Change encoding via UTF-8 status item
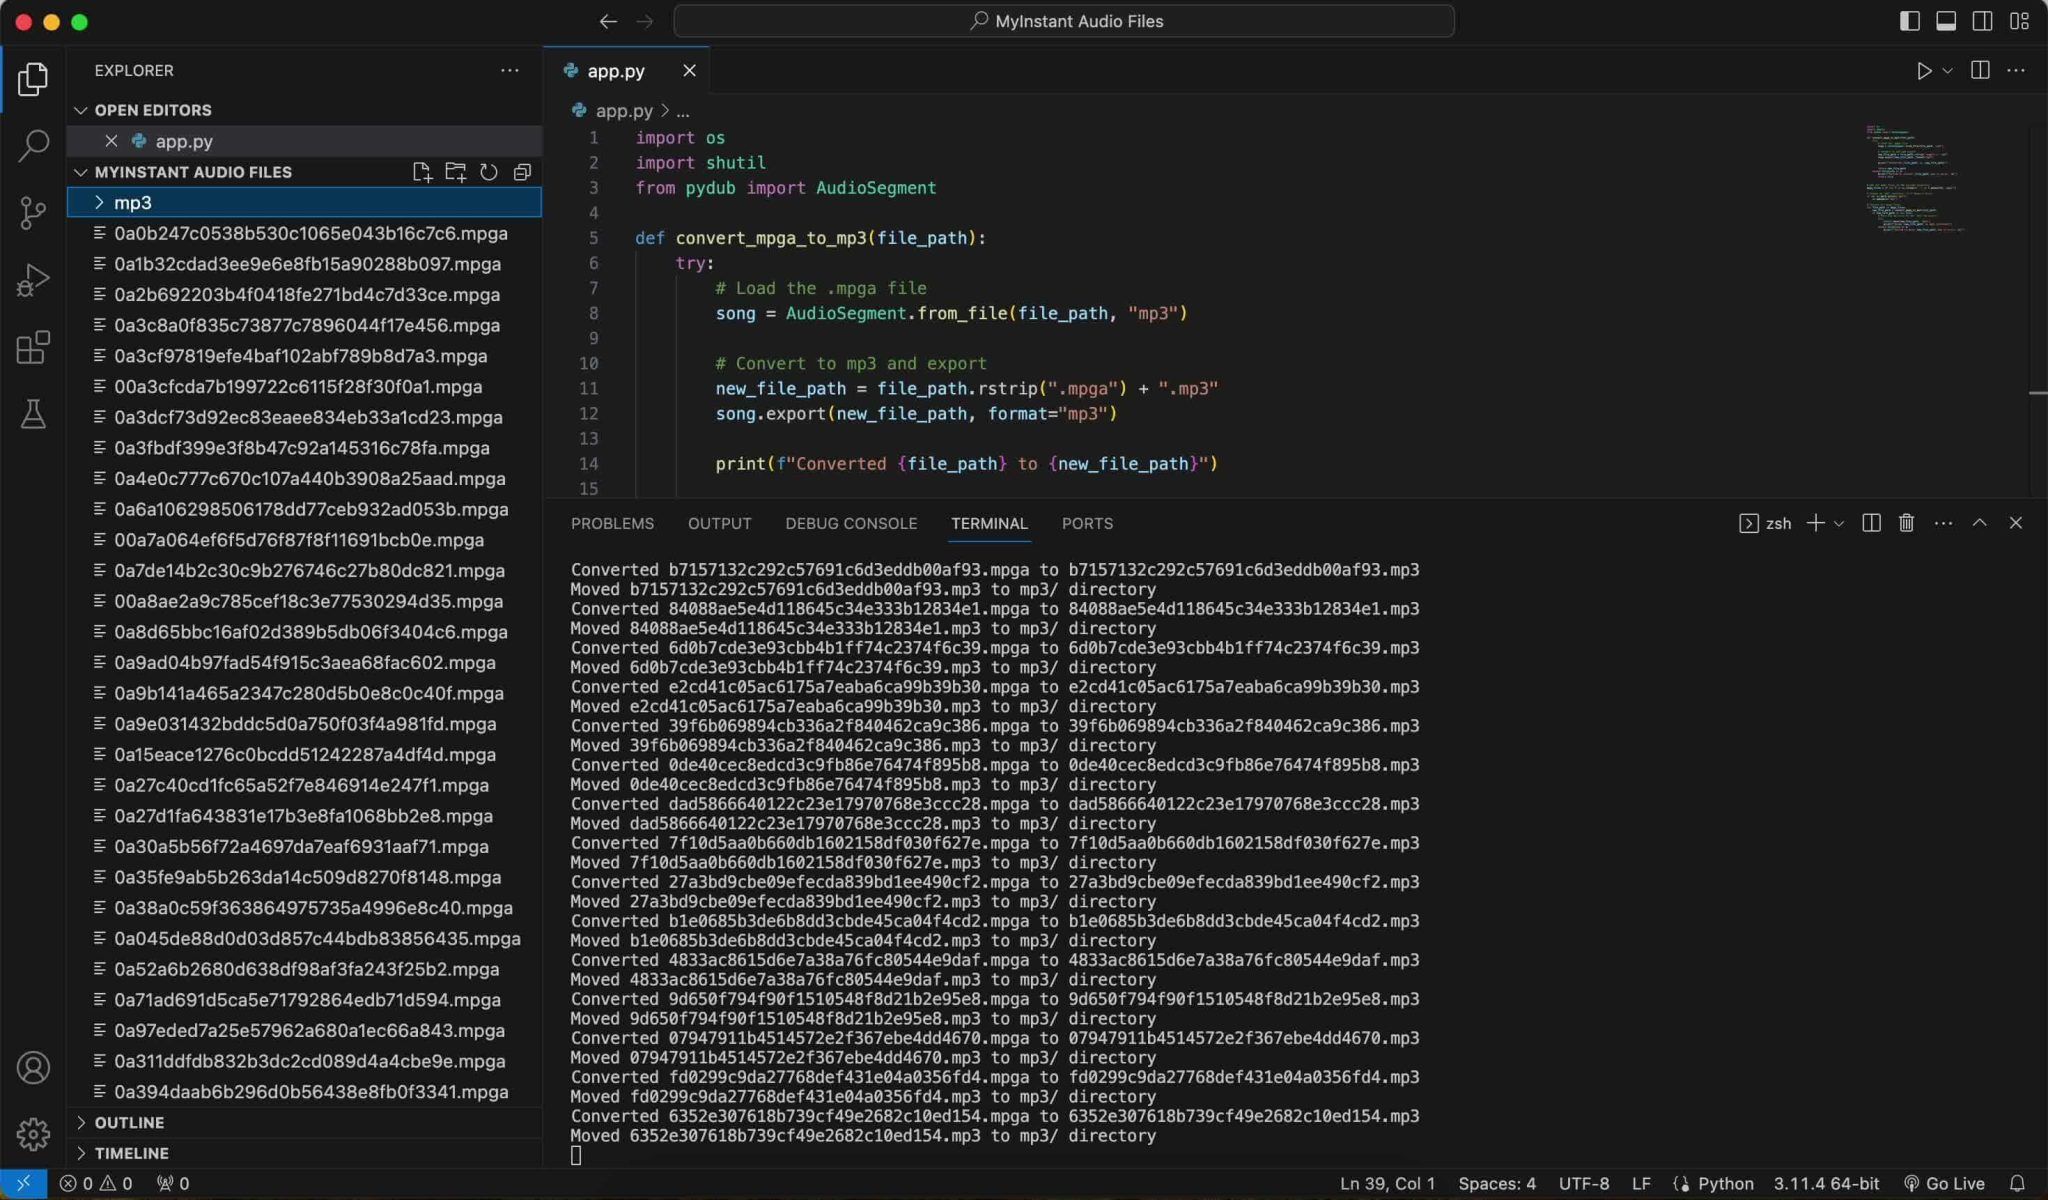The width and height of the screenshot is (2048, 1200). (x=1584, y=1183)
